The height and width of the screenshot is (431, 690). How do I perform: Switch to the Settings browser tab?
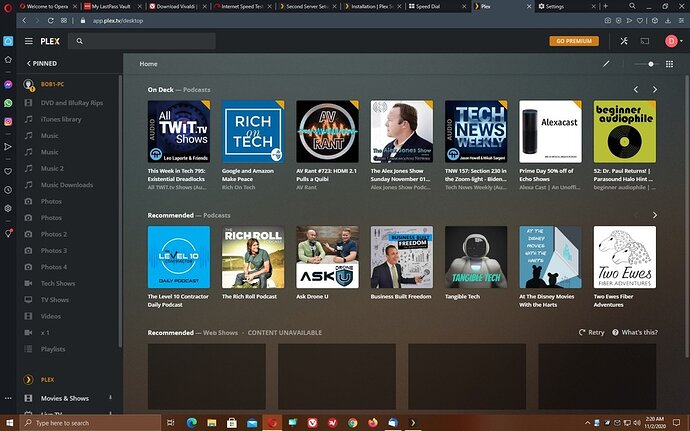[x=567, y=6]
